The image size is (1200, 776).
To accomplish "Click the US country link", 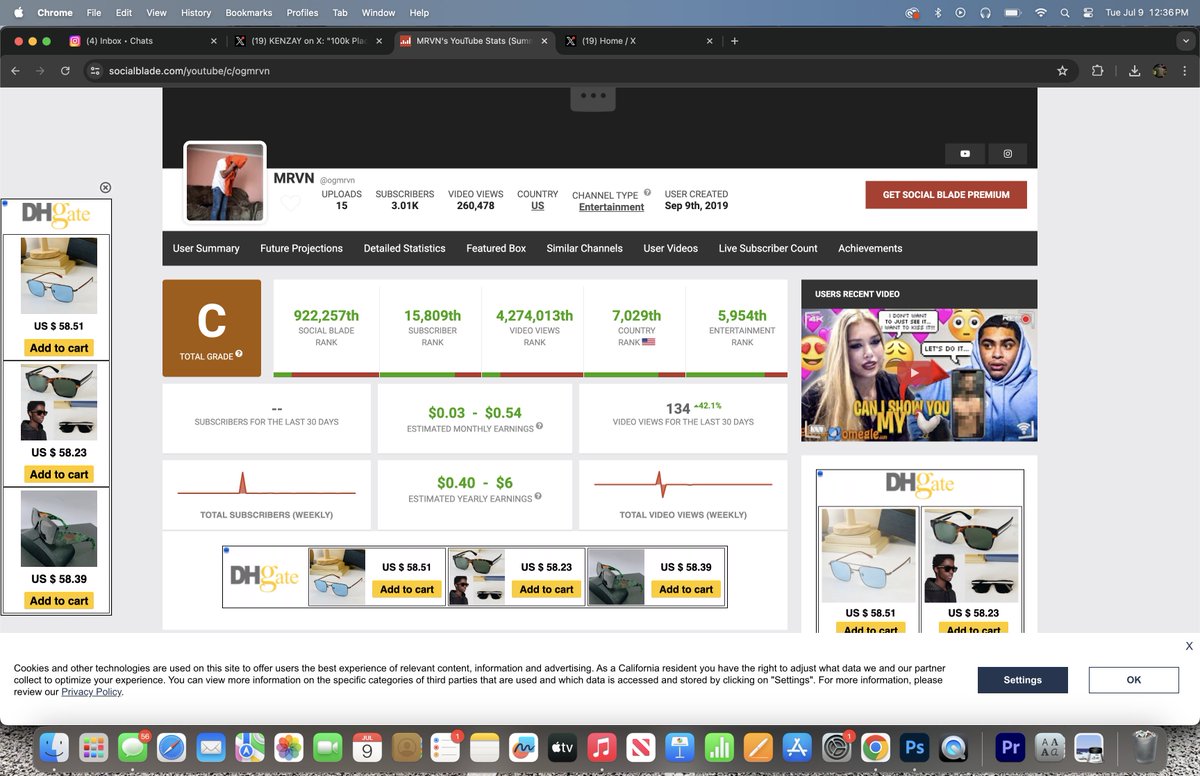I will [x=537, y=206].
